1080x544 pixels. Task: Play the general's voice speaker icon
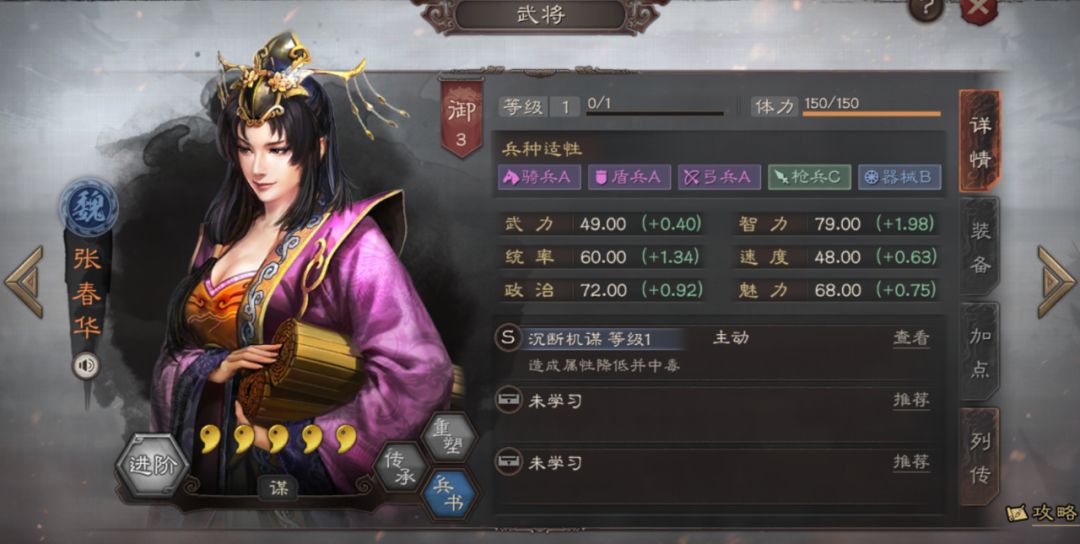pyautogui.click(x=86, y=366)
